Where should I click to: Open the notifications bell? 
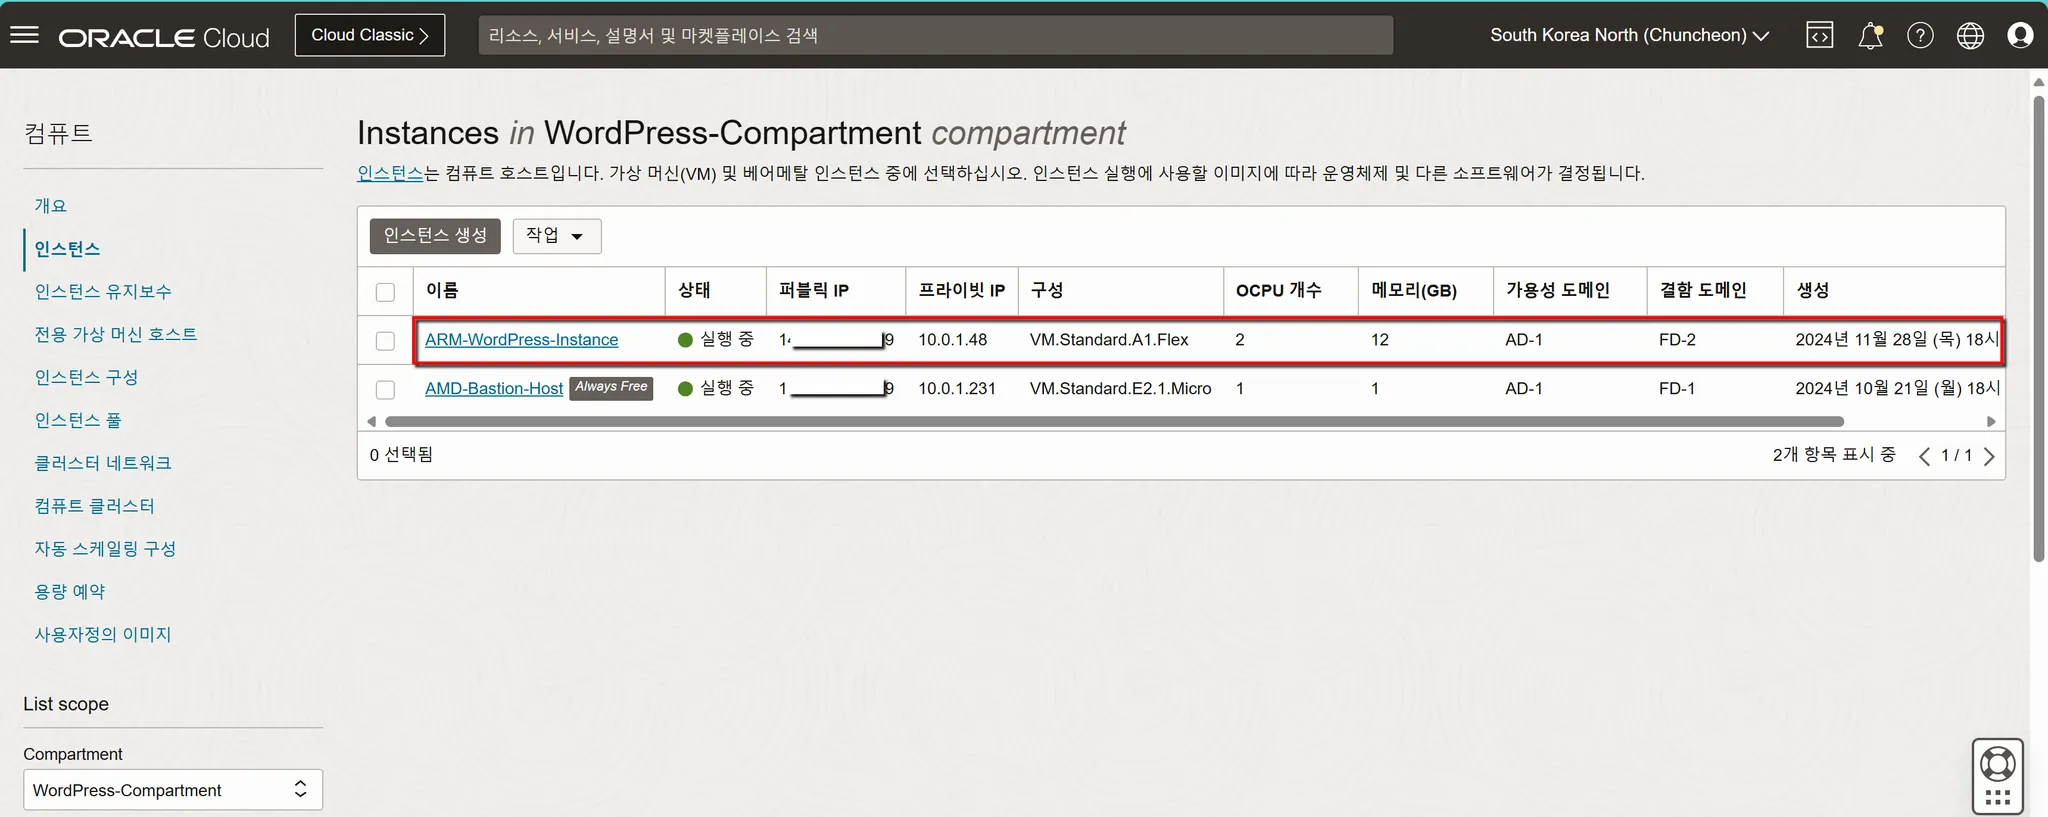coord(1870,35)
